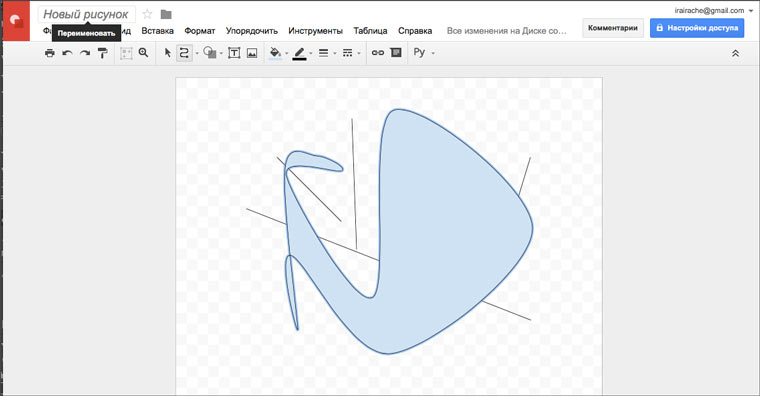Expand the line weight dropdown arrow
Image resolution: width=760 pixels, height=396 pixels.
point(334,53)
